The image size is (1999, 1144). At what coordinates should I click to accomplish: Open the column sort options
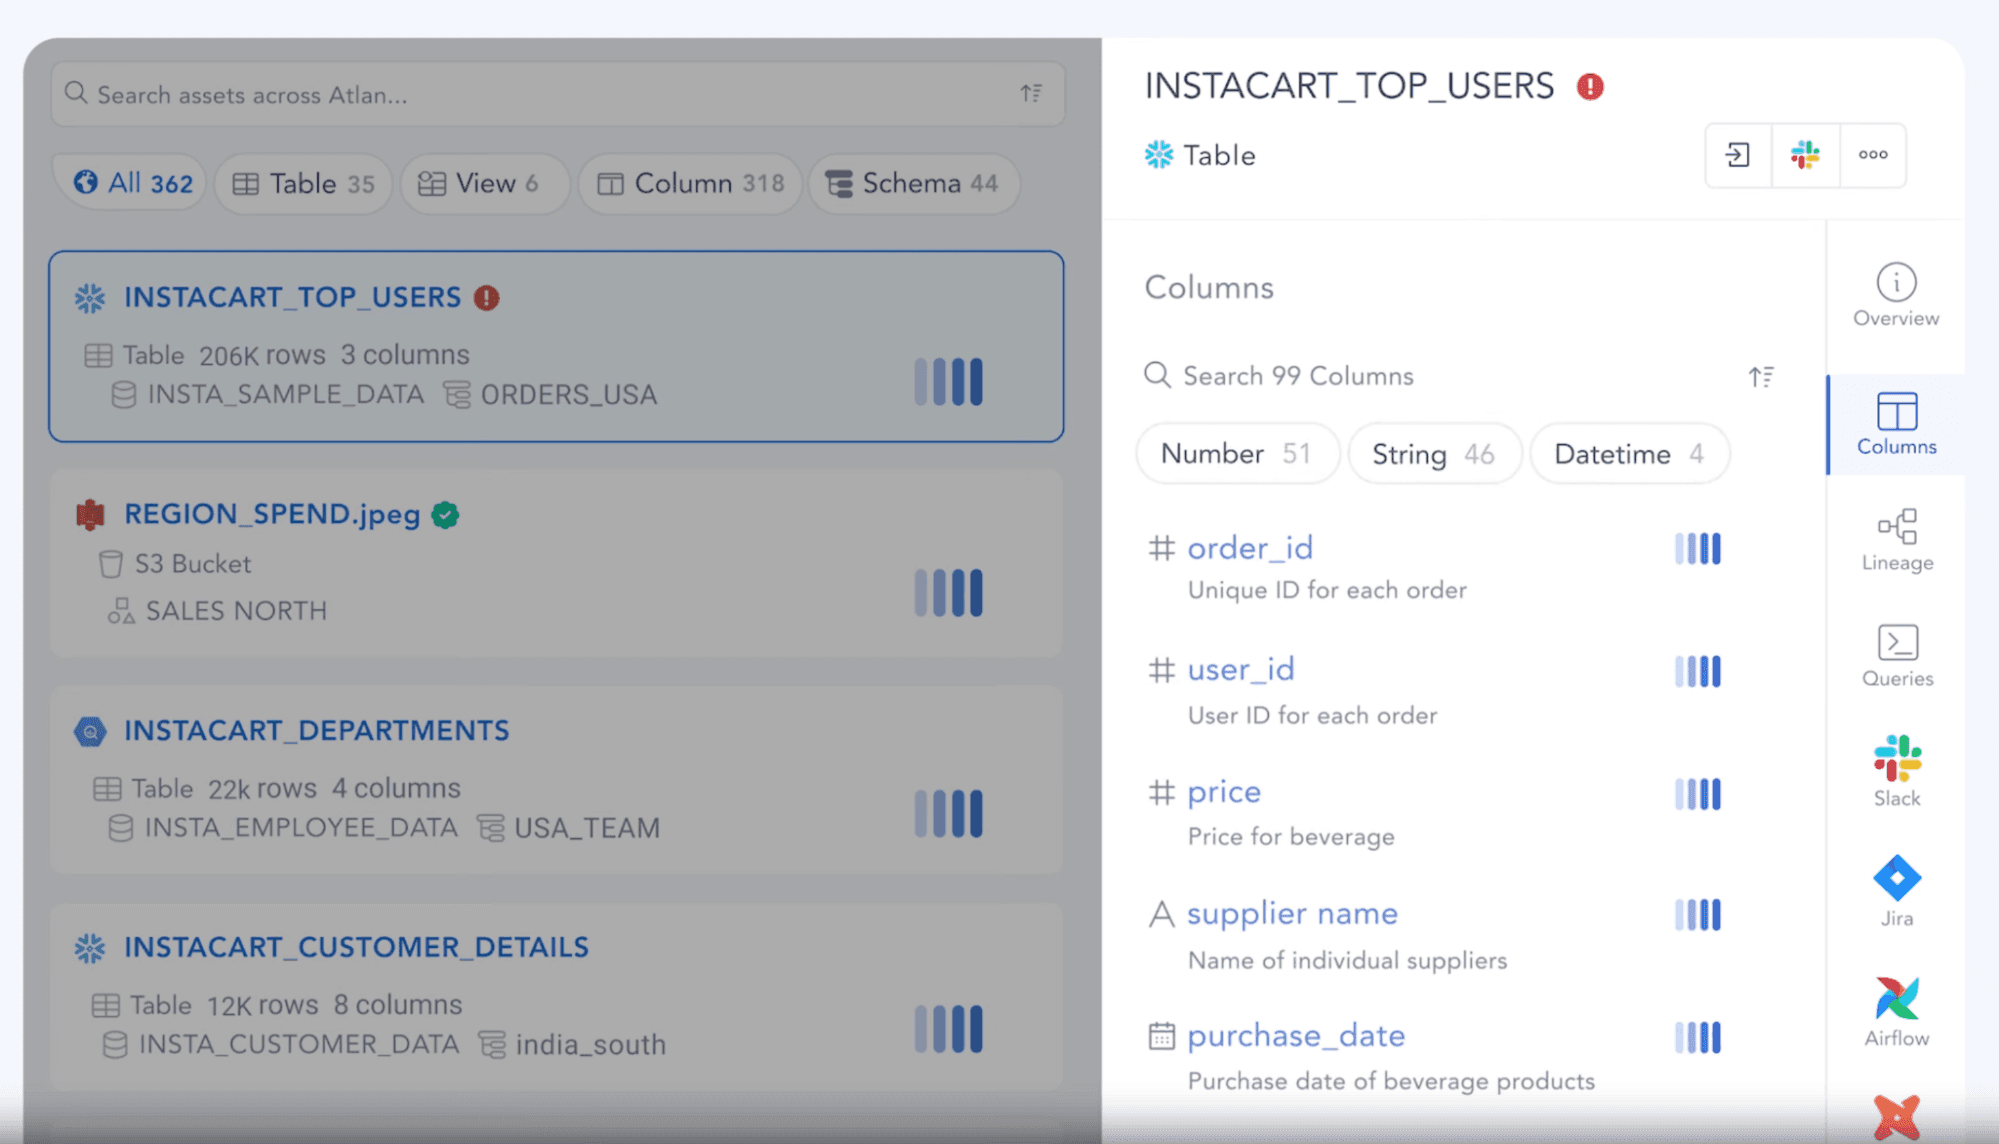[1762, 376]
